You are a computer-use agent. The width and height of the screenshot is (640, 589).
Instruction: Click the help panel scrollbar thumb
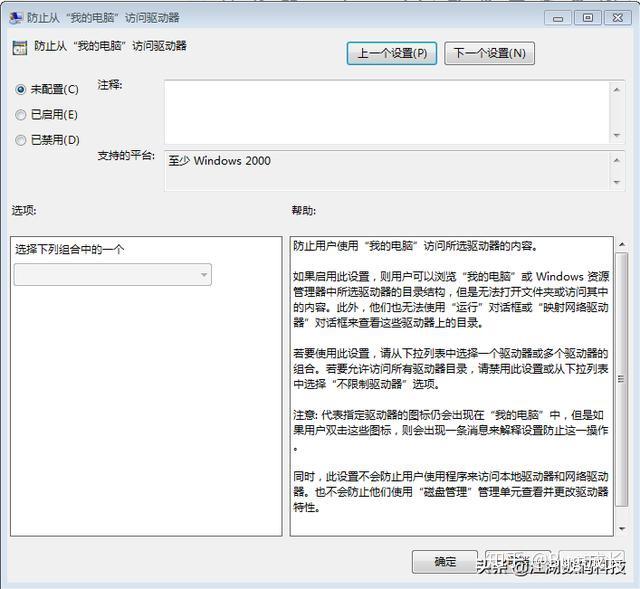[x=622, y=379]
